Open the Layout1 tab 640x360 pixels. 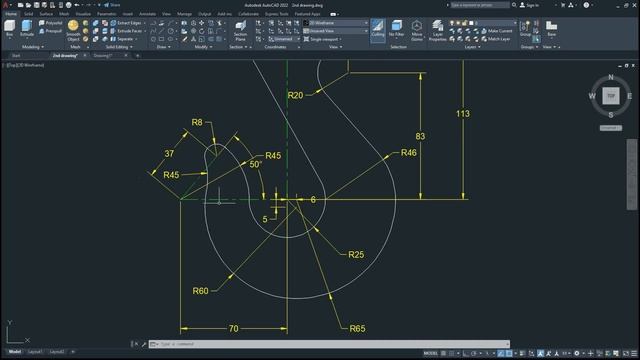(35, 351)
